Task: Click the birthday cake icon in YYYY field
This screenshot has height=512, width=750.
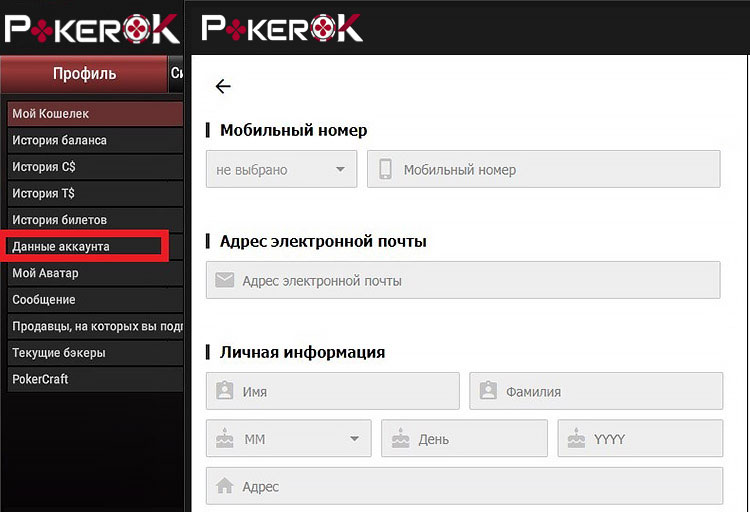Action: point(576,438)
